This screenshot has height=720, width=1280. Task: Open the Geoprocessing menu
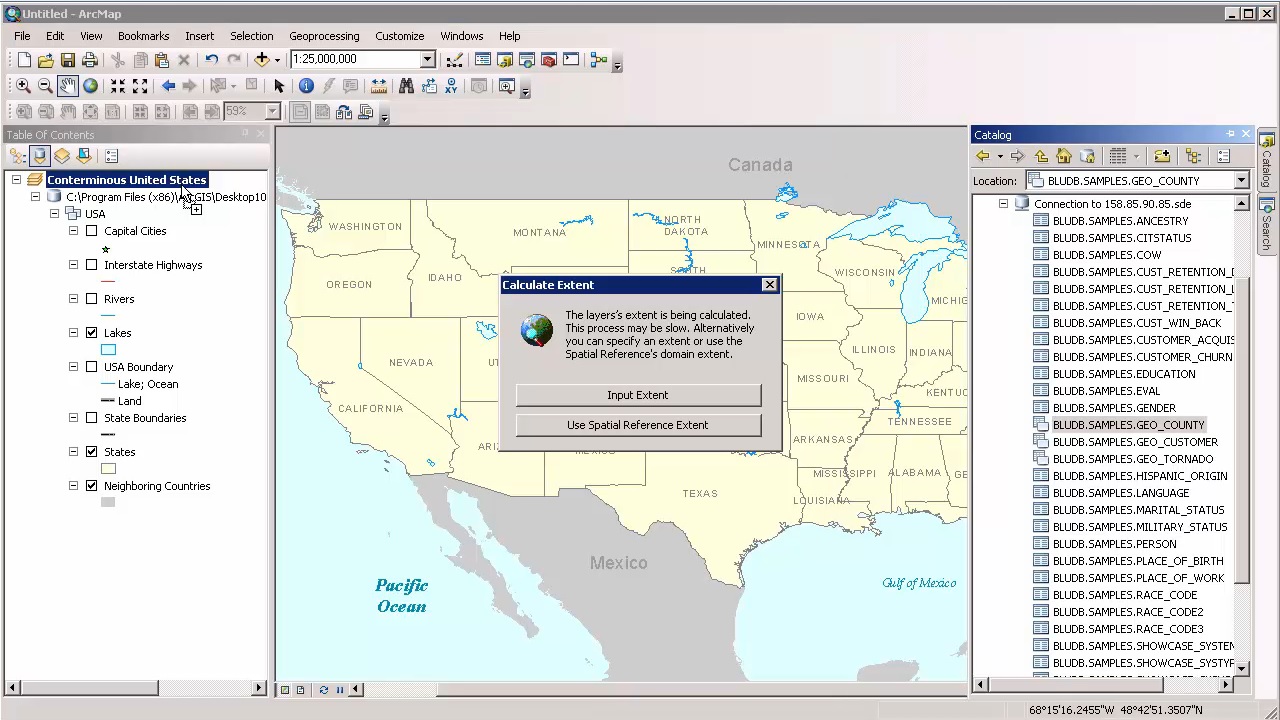point(324,36)
